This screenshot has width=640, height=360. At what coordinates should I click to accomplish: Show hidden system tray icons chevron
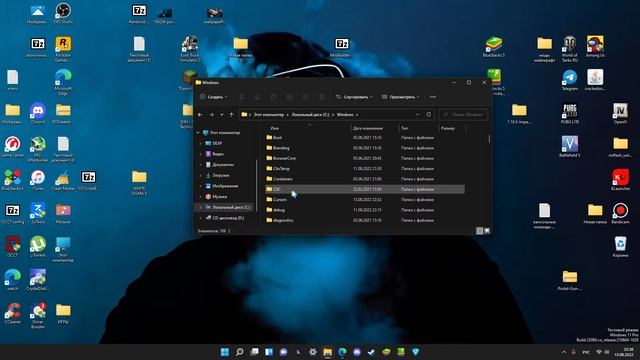[564, 352]
